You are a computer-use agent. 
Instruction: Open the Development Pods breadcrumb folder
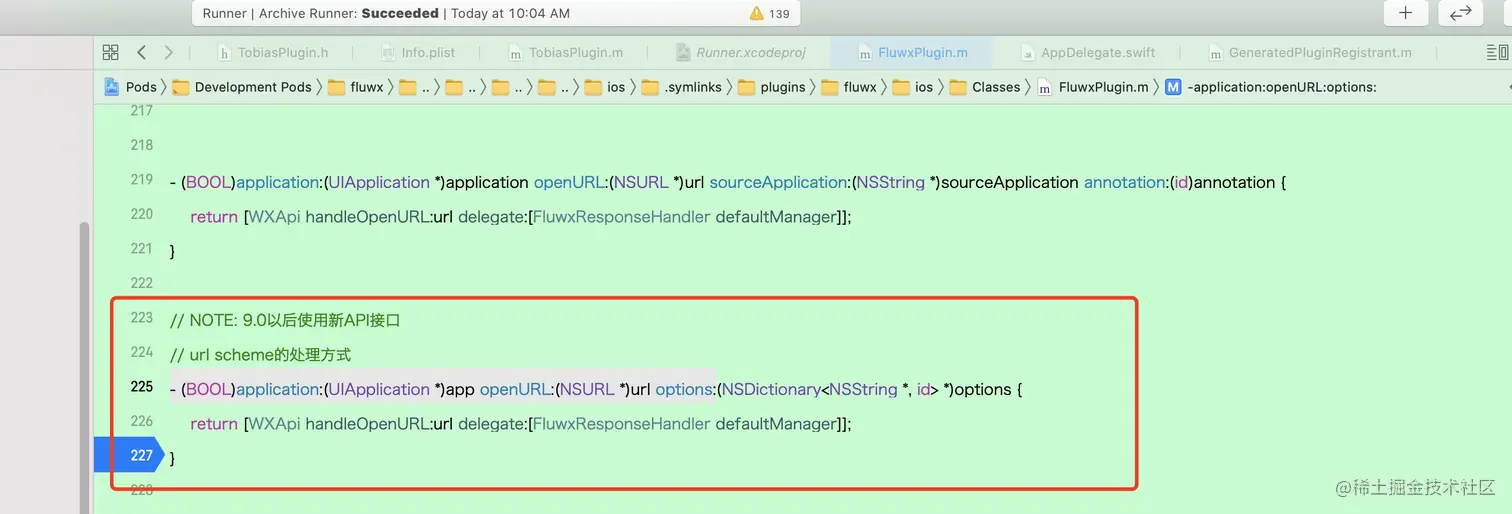tap(242, 87)
